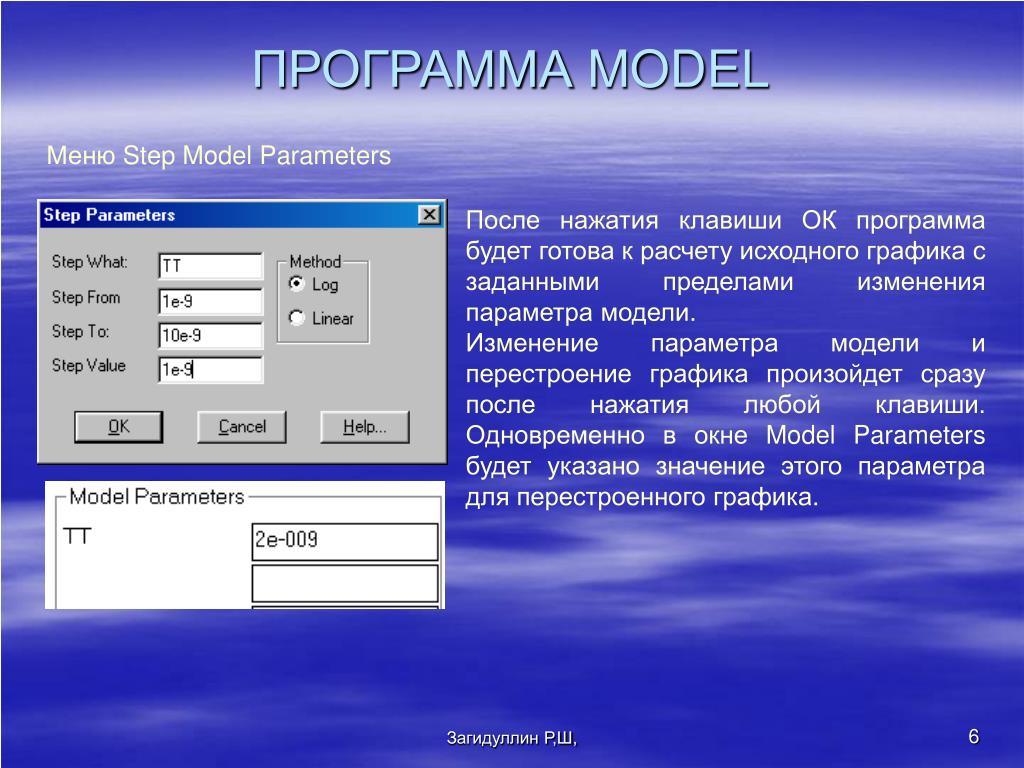Click the author name 'Загидуллин Р.Ш.'

(x=512, y=738)
